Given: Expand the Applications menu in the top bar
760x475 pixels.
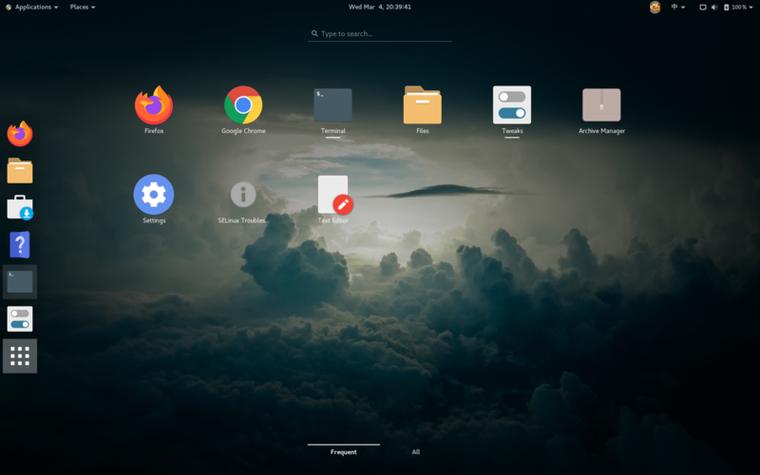Looking at the screenshot, I should coord(32,7).
